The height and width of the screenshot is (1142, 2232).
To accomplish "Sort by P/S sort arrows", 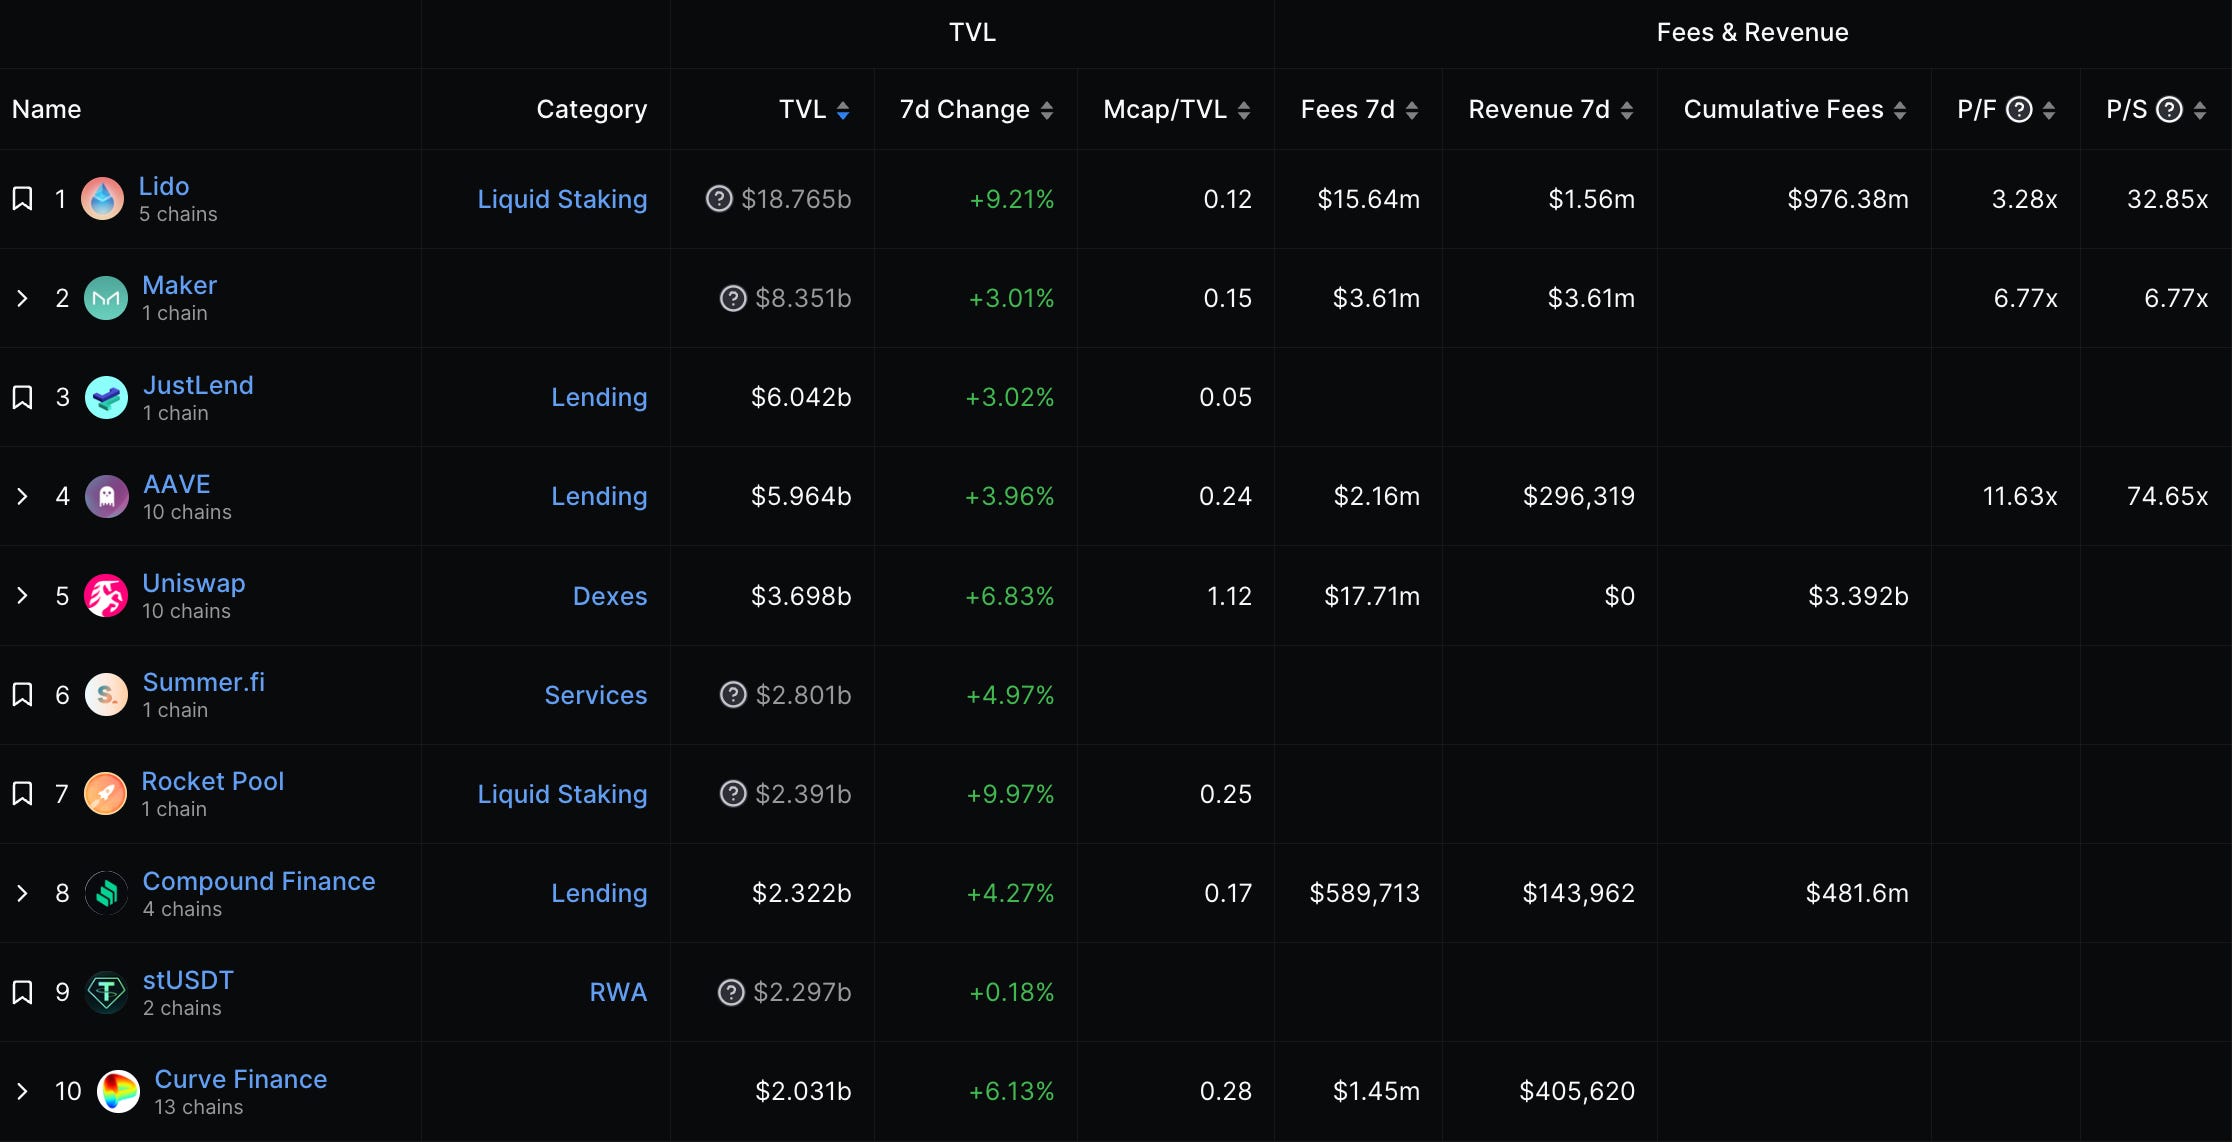I will point(2200,110).
